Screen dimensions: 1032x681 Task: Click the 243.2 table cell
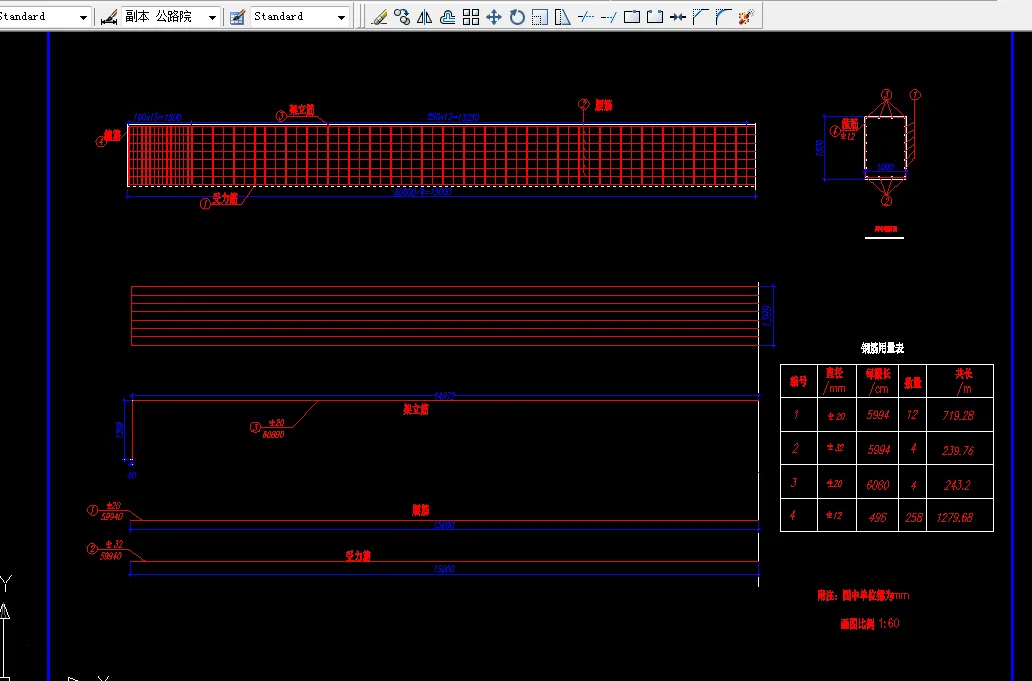(x=957, y=485)
